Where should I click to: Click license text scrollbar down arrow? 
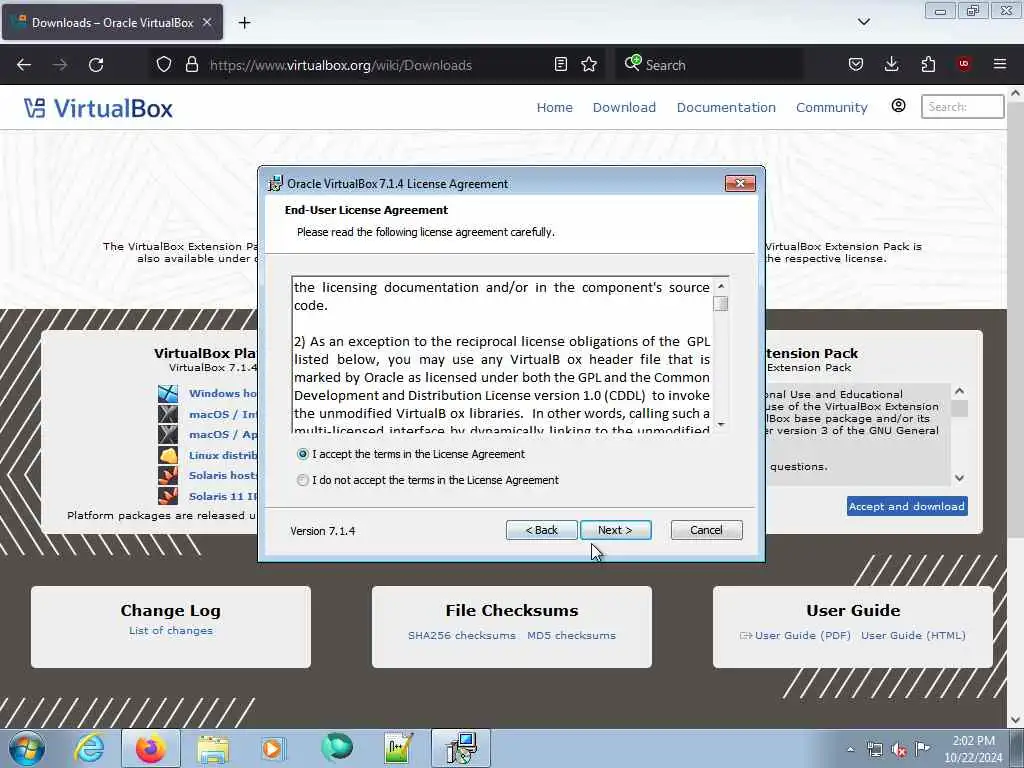721,424
